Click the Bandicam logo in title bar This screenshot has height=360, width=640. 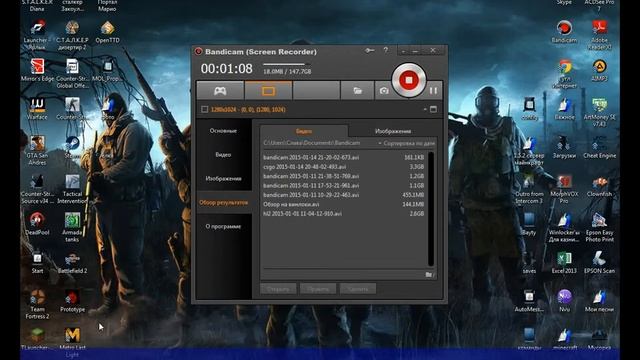pyautogui.click(x=198, y=51)
